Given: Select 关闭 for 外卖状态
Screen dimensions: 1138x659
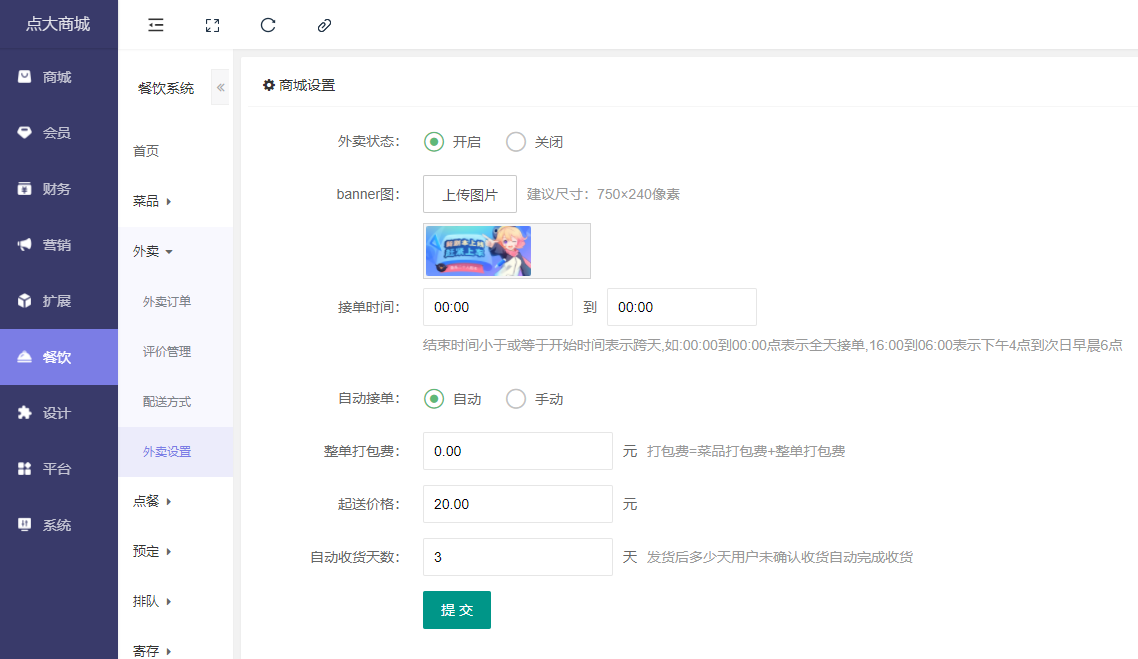Looking at the screenshot, I should 516,142.
